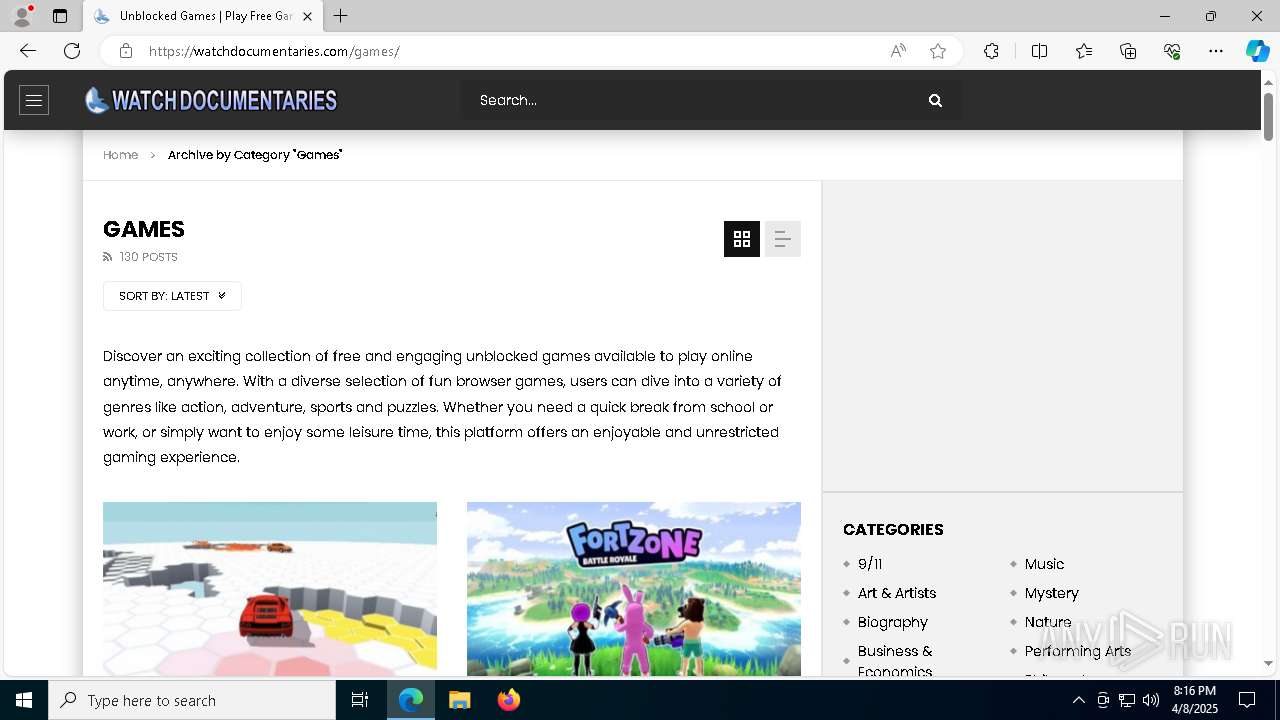Open Browser essentials icon
This screenshot has height=720, width=1280.
click(1172, 51)
